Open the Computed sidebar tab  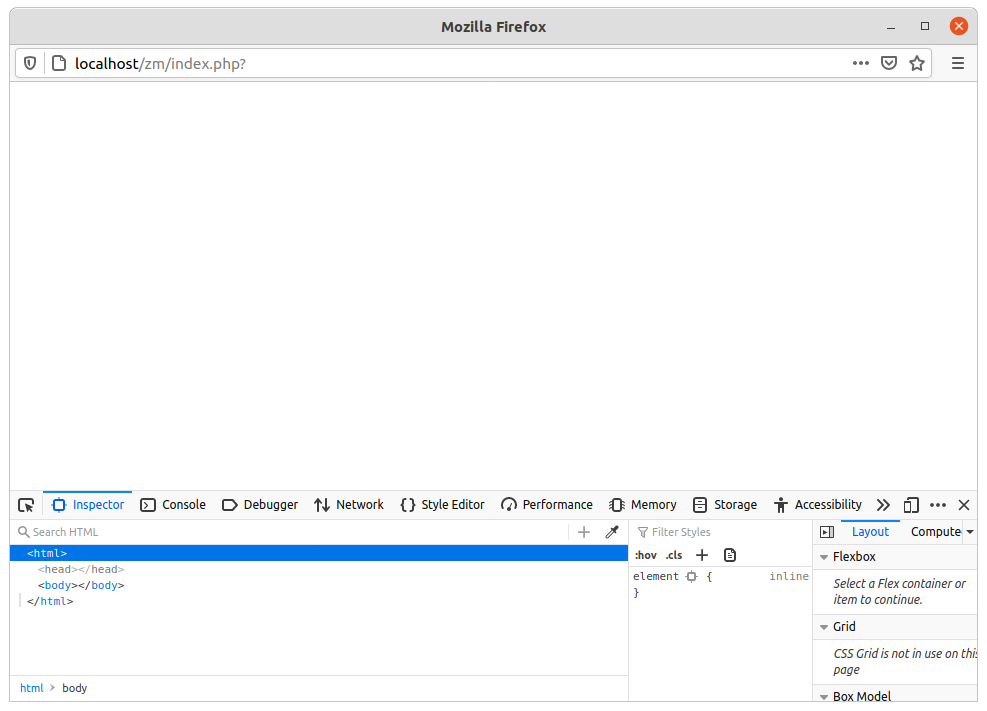(x=935, y=532)
